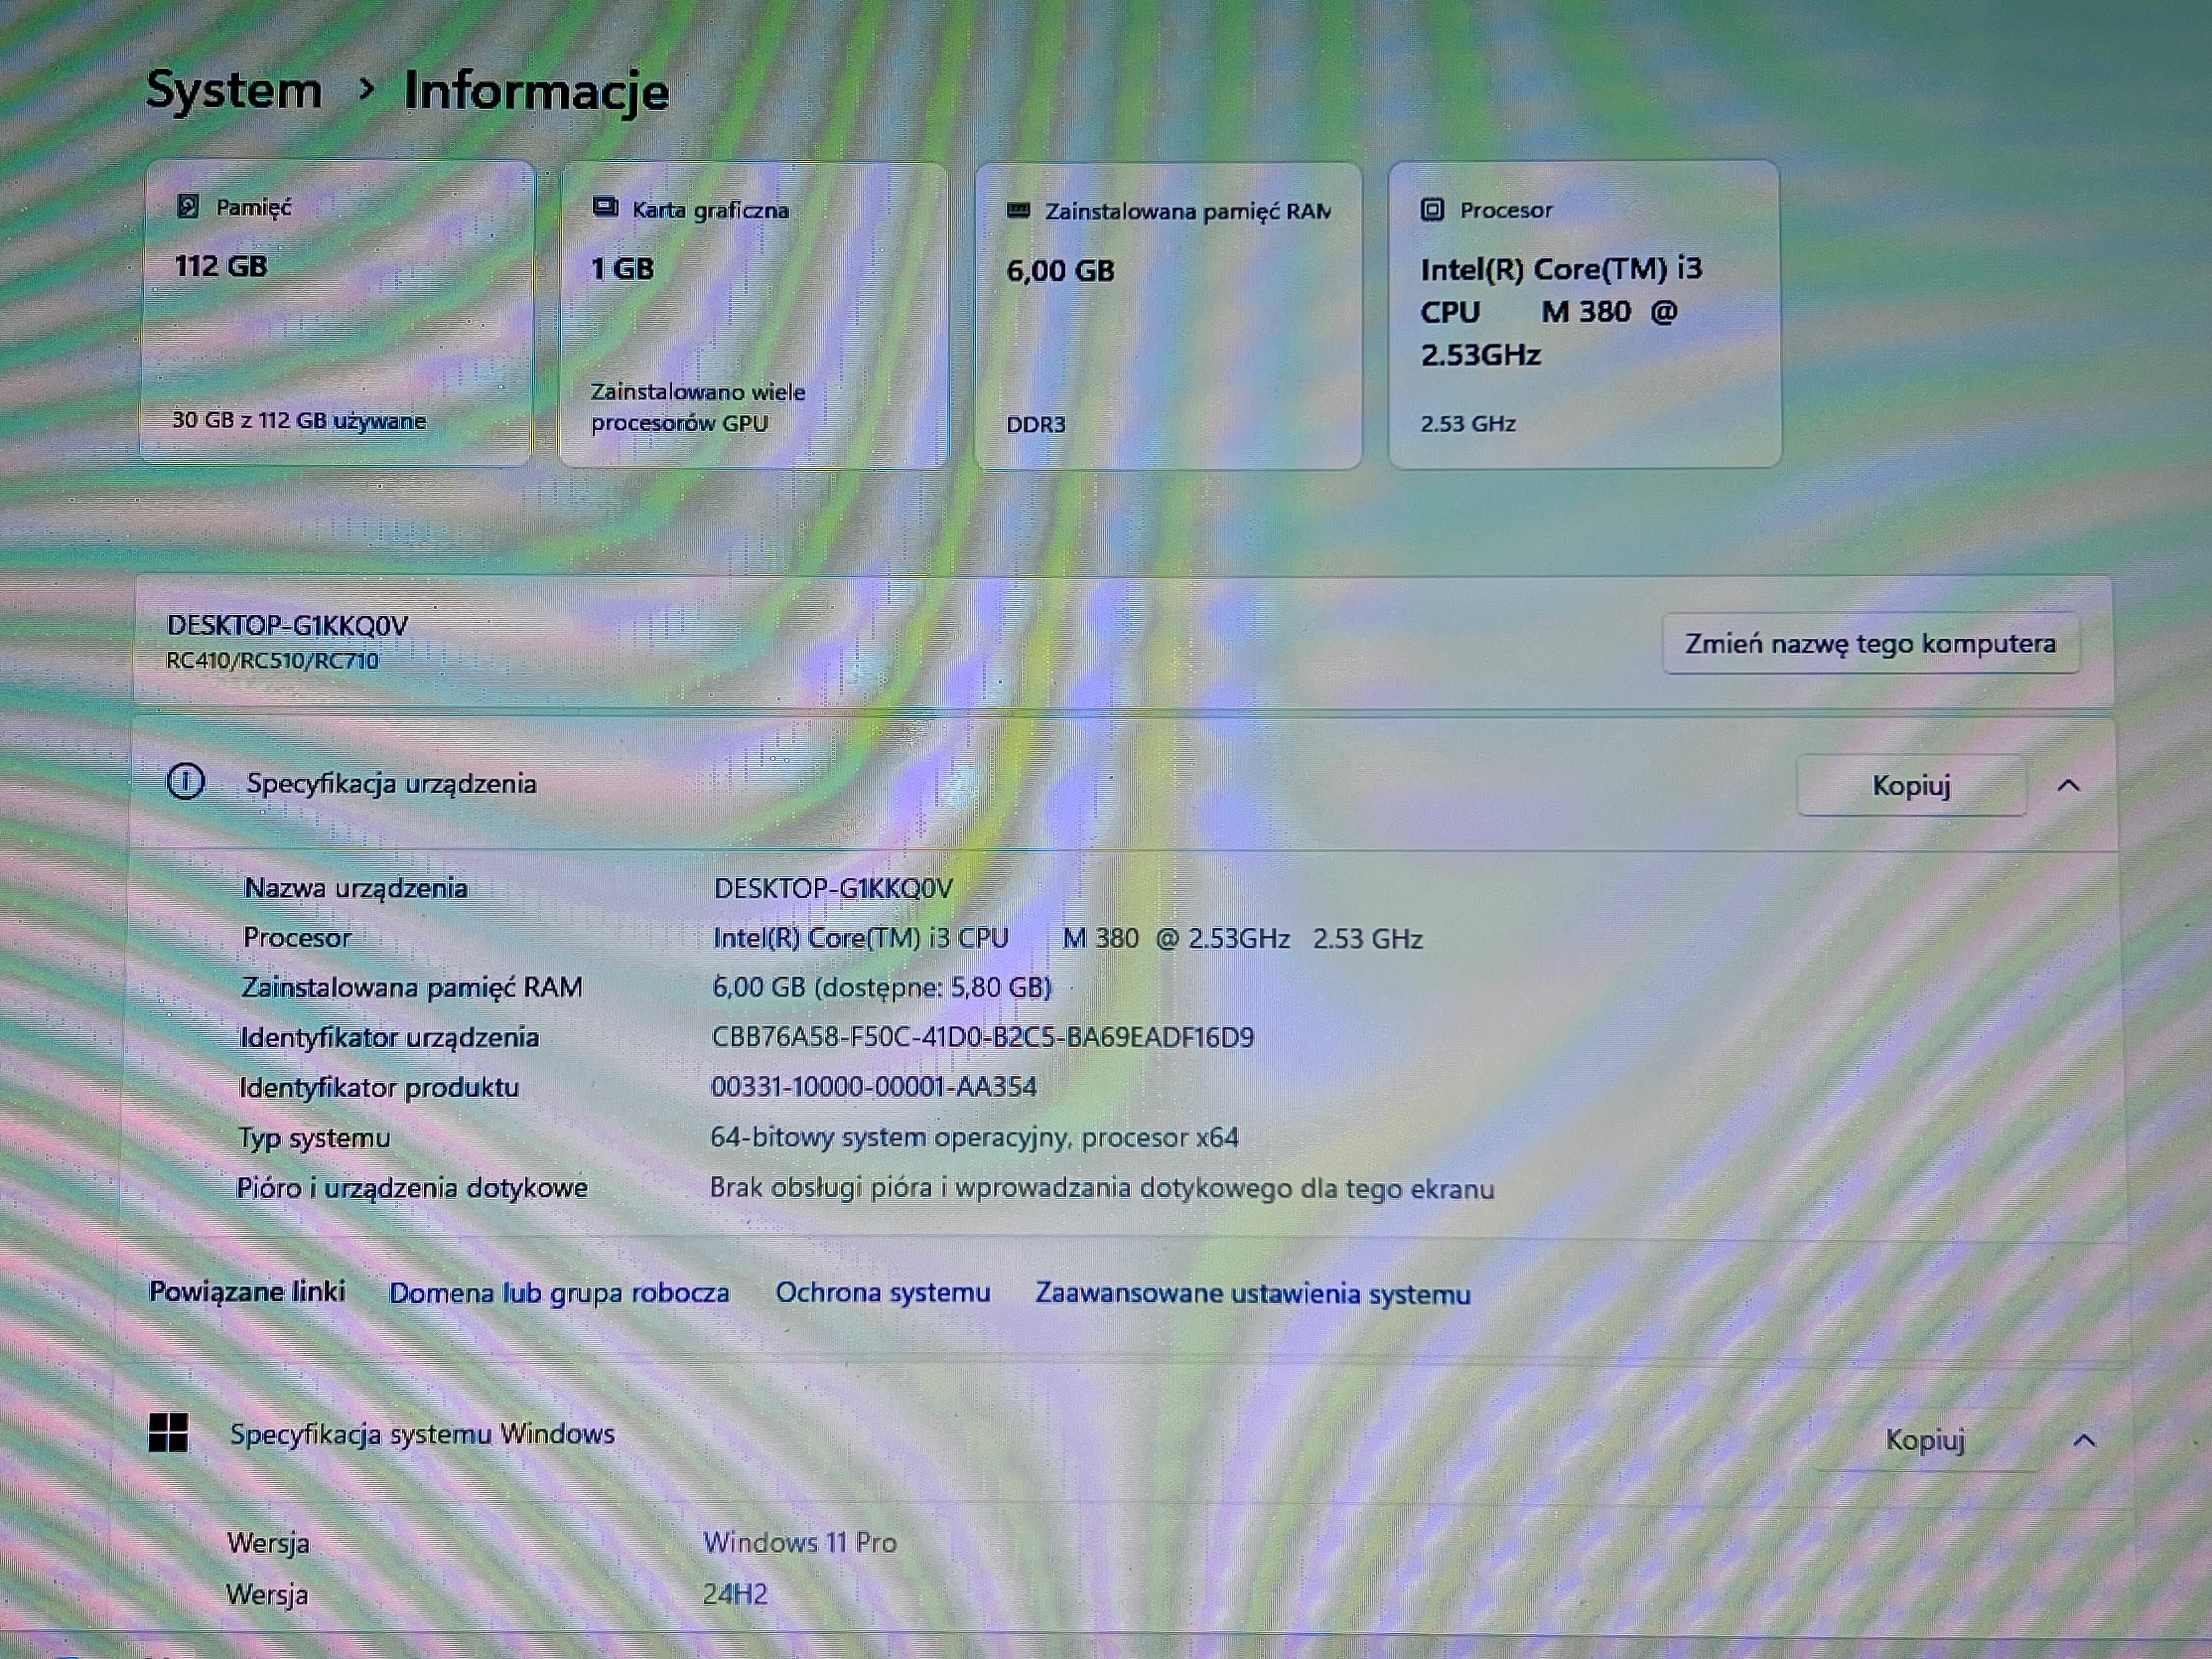Image resolution: width=2212 pixels, height=1659 pixels.
Task: Copy device specification with Kopiuj
Action: (1911, 785)
